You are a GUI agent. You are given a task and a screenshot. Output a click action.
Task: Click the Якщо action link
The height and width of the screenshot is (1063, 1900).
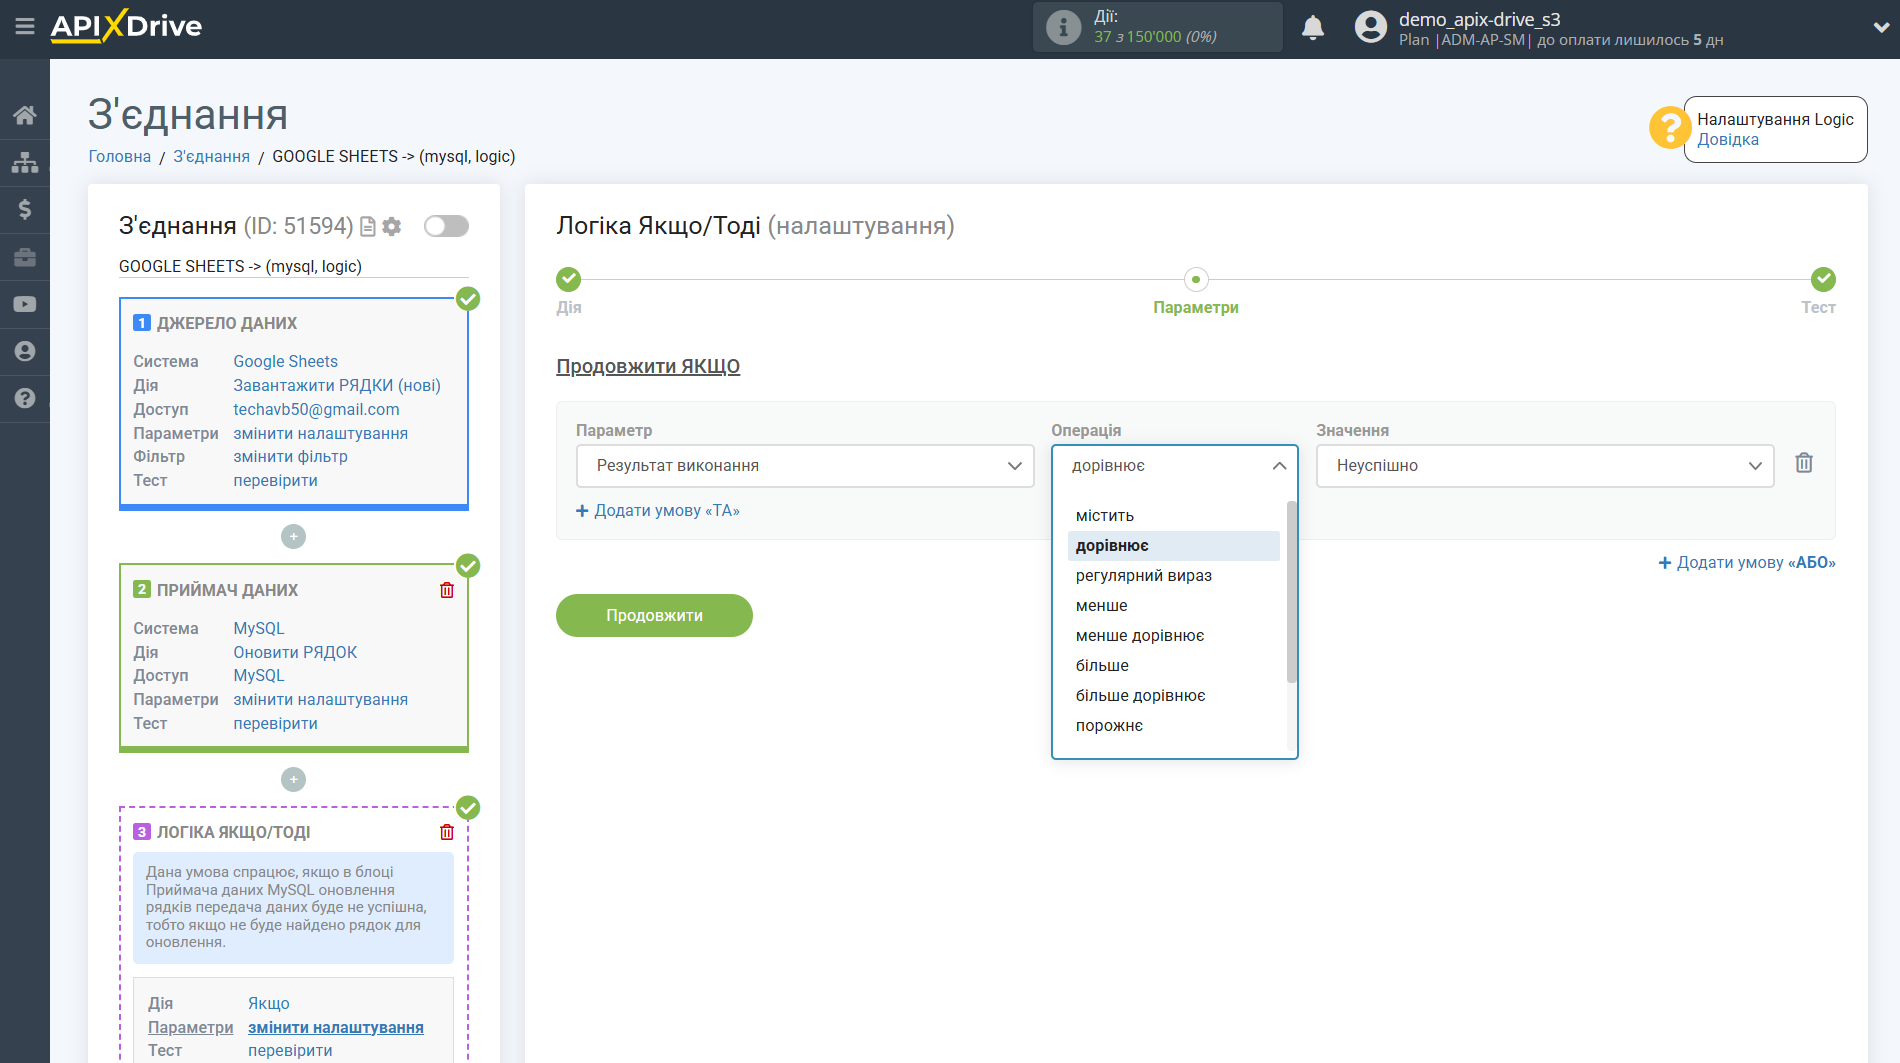[x=269, y=1003]
